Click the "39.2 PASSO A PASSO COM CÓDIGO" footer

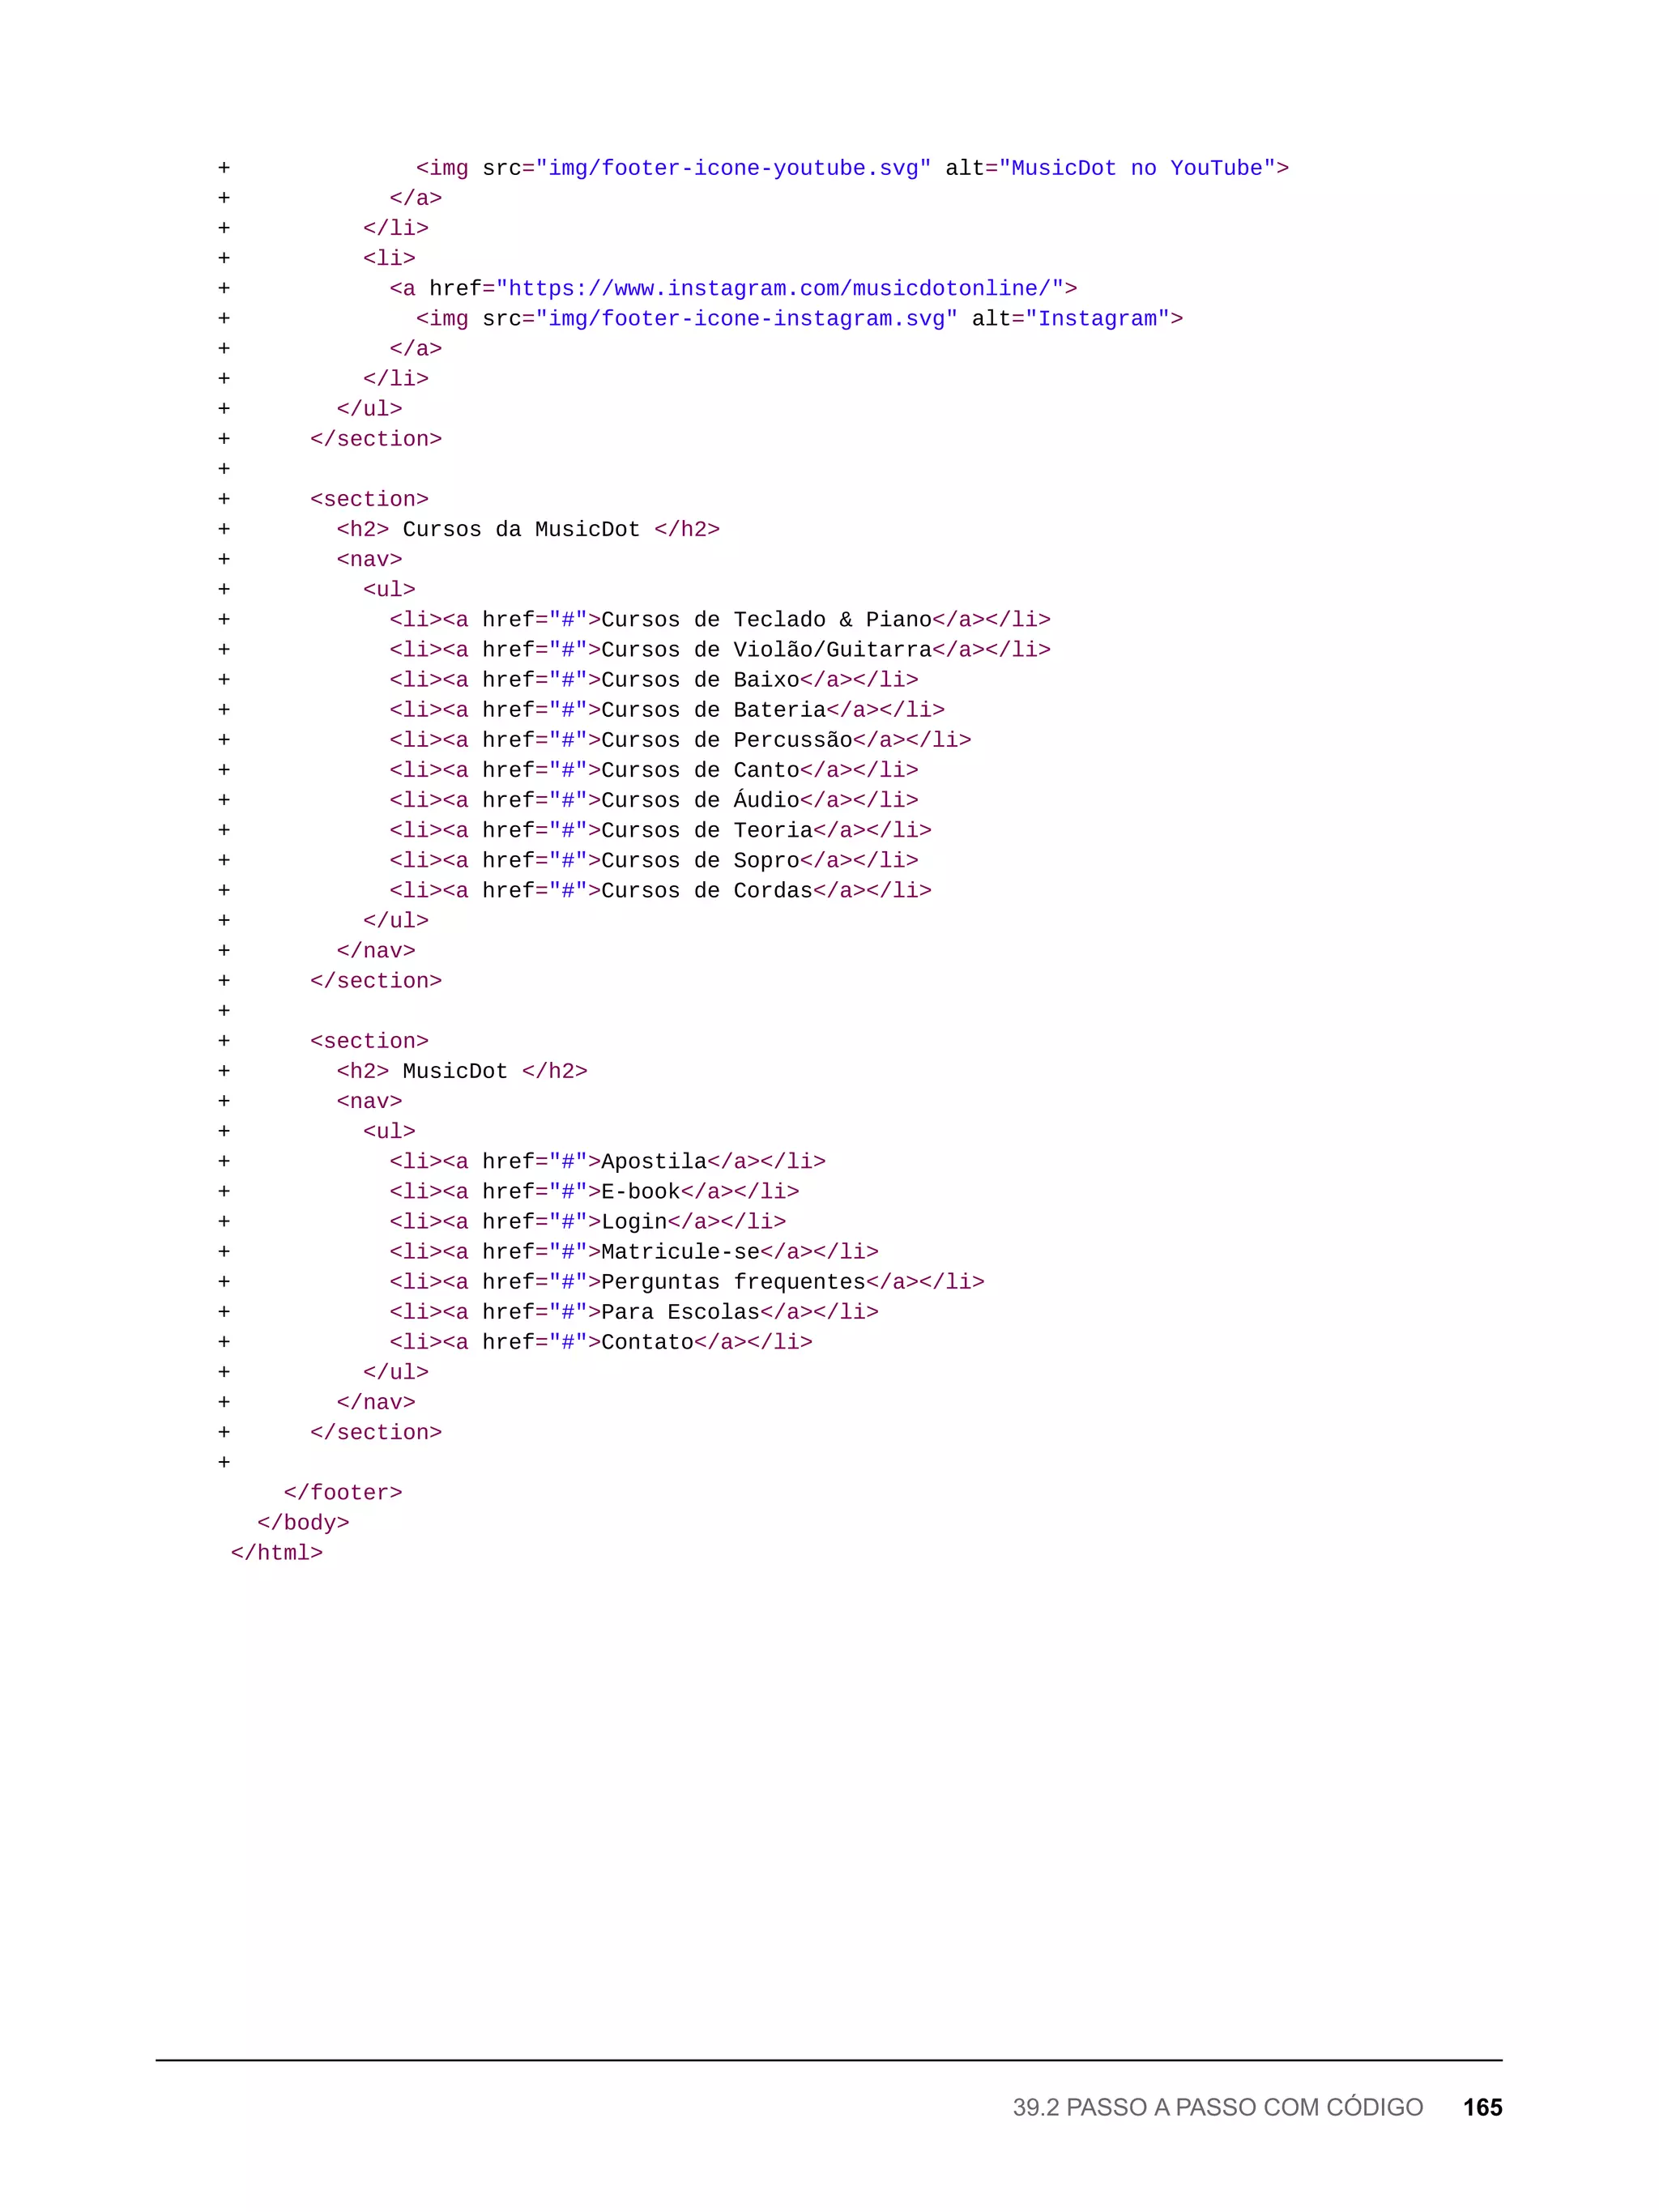[x=1217, y=2106]
